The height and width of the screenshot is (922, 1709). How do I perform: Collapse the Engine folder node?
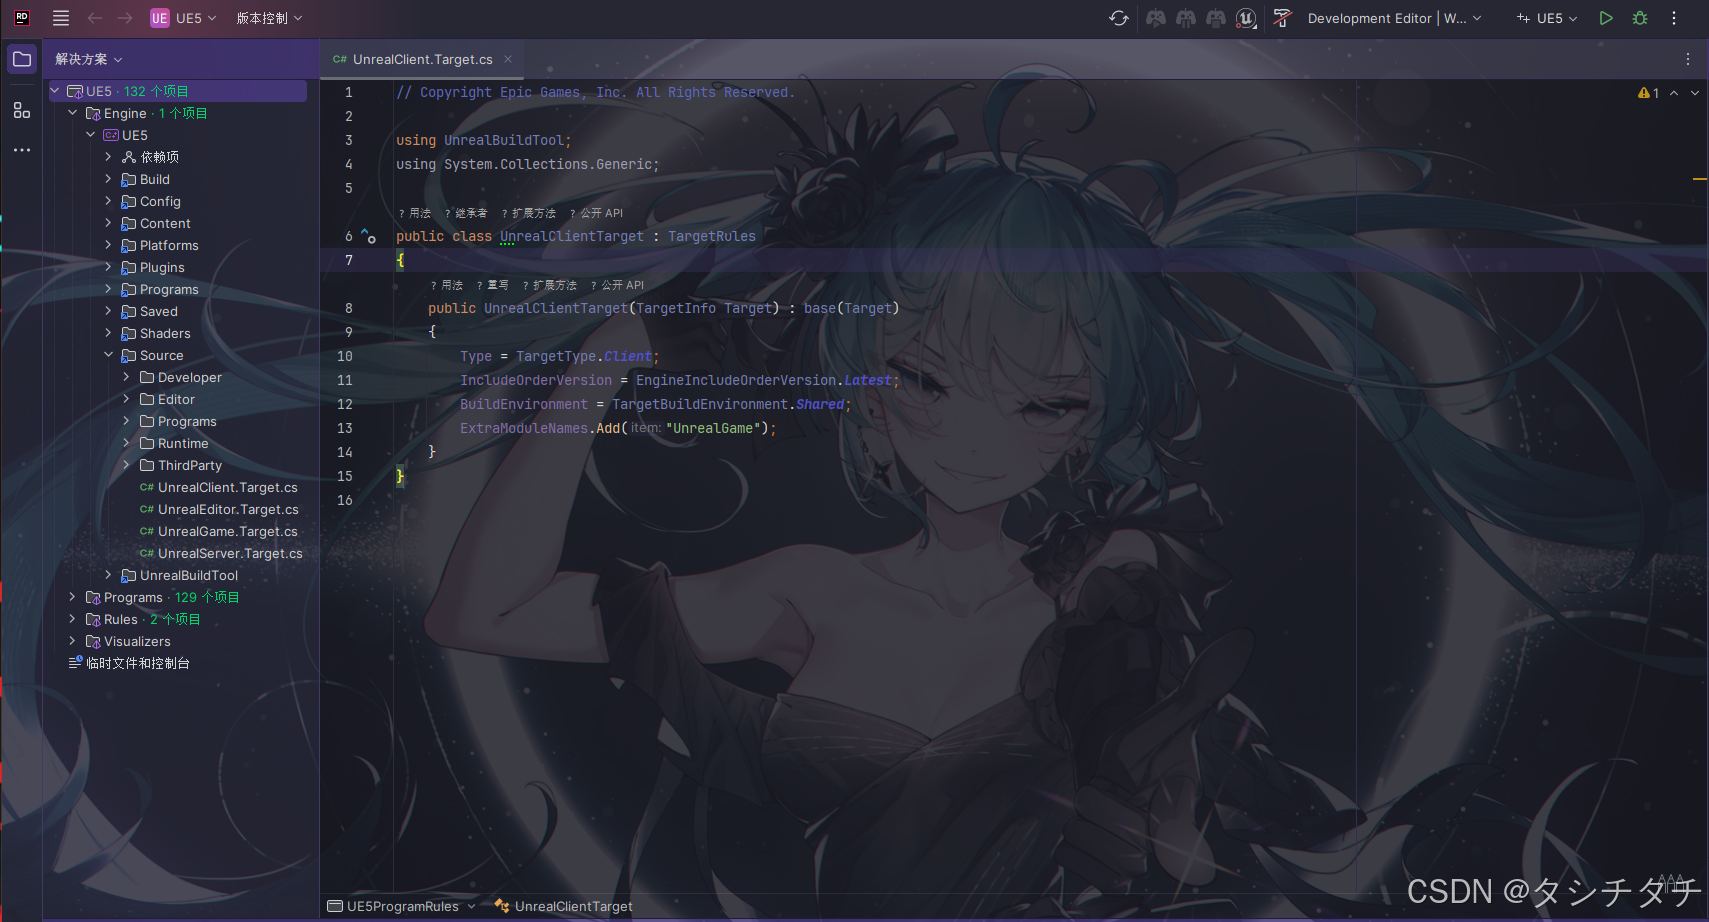[73, 113]
